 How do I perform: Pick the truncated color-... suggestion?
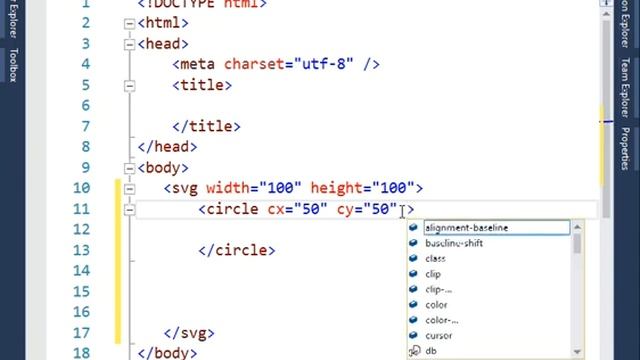(442, 320)
